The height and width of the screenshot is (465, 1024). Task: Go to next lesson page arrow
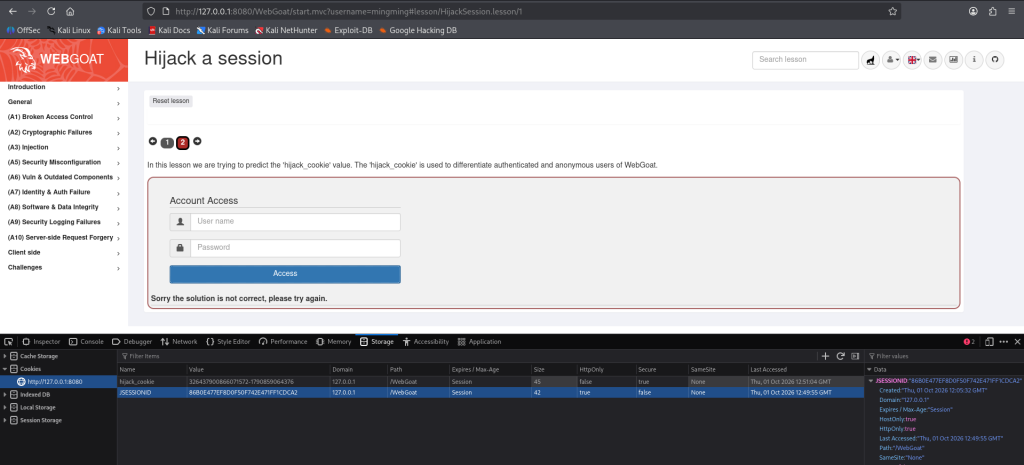(x=197, y=141)
